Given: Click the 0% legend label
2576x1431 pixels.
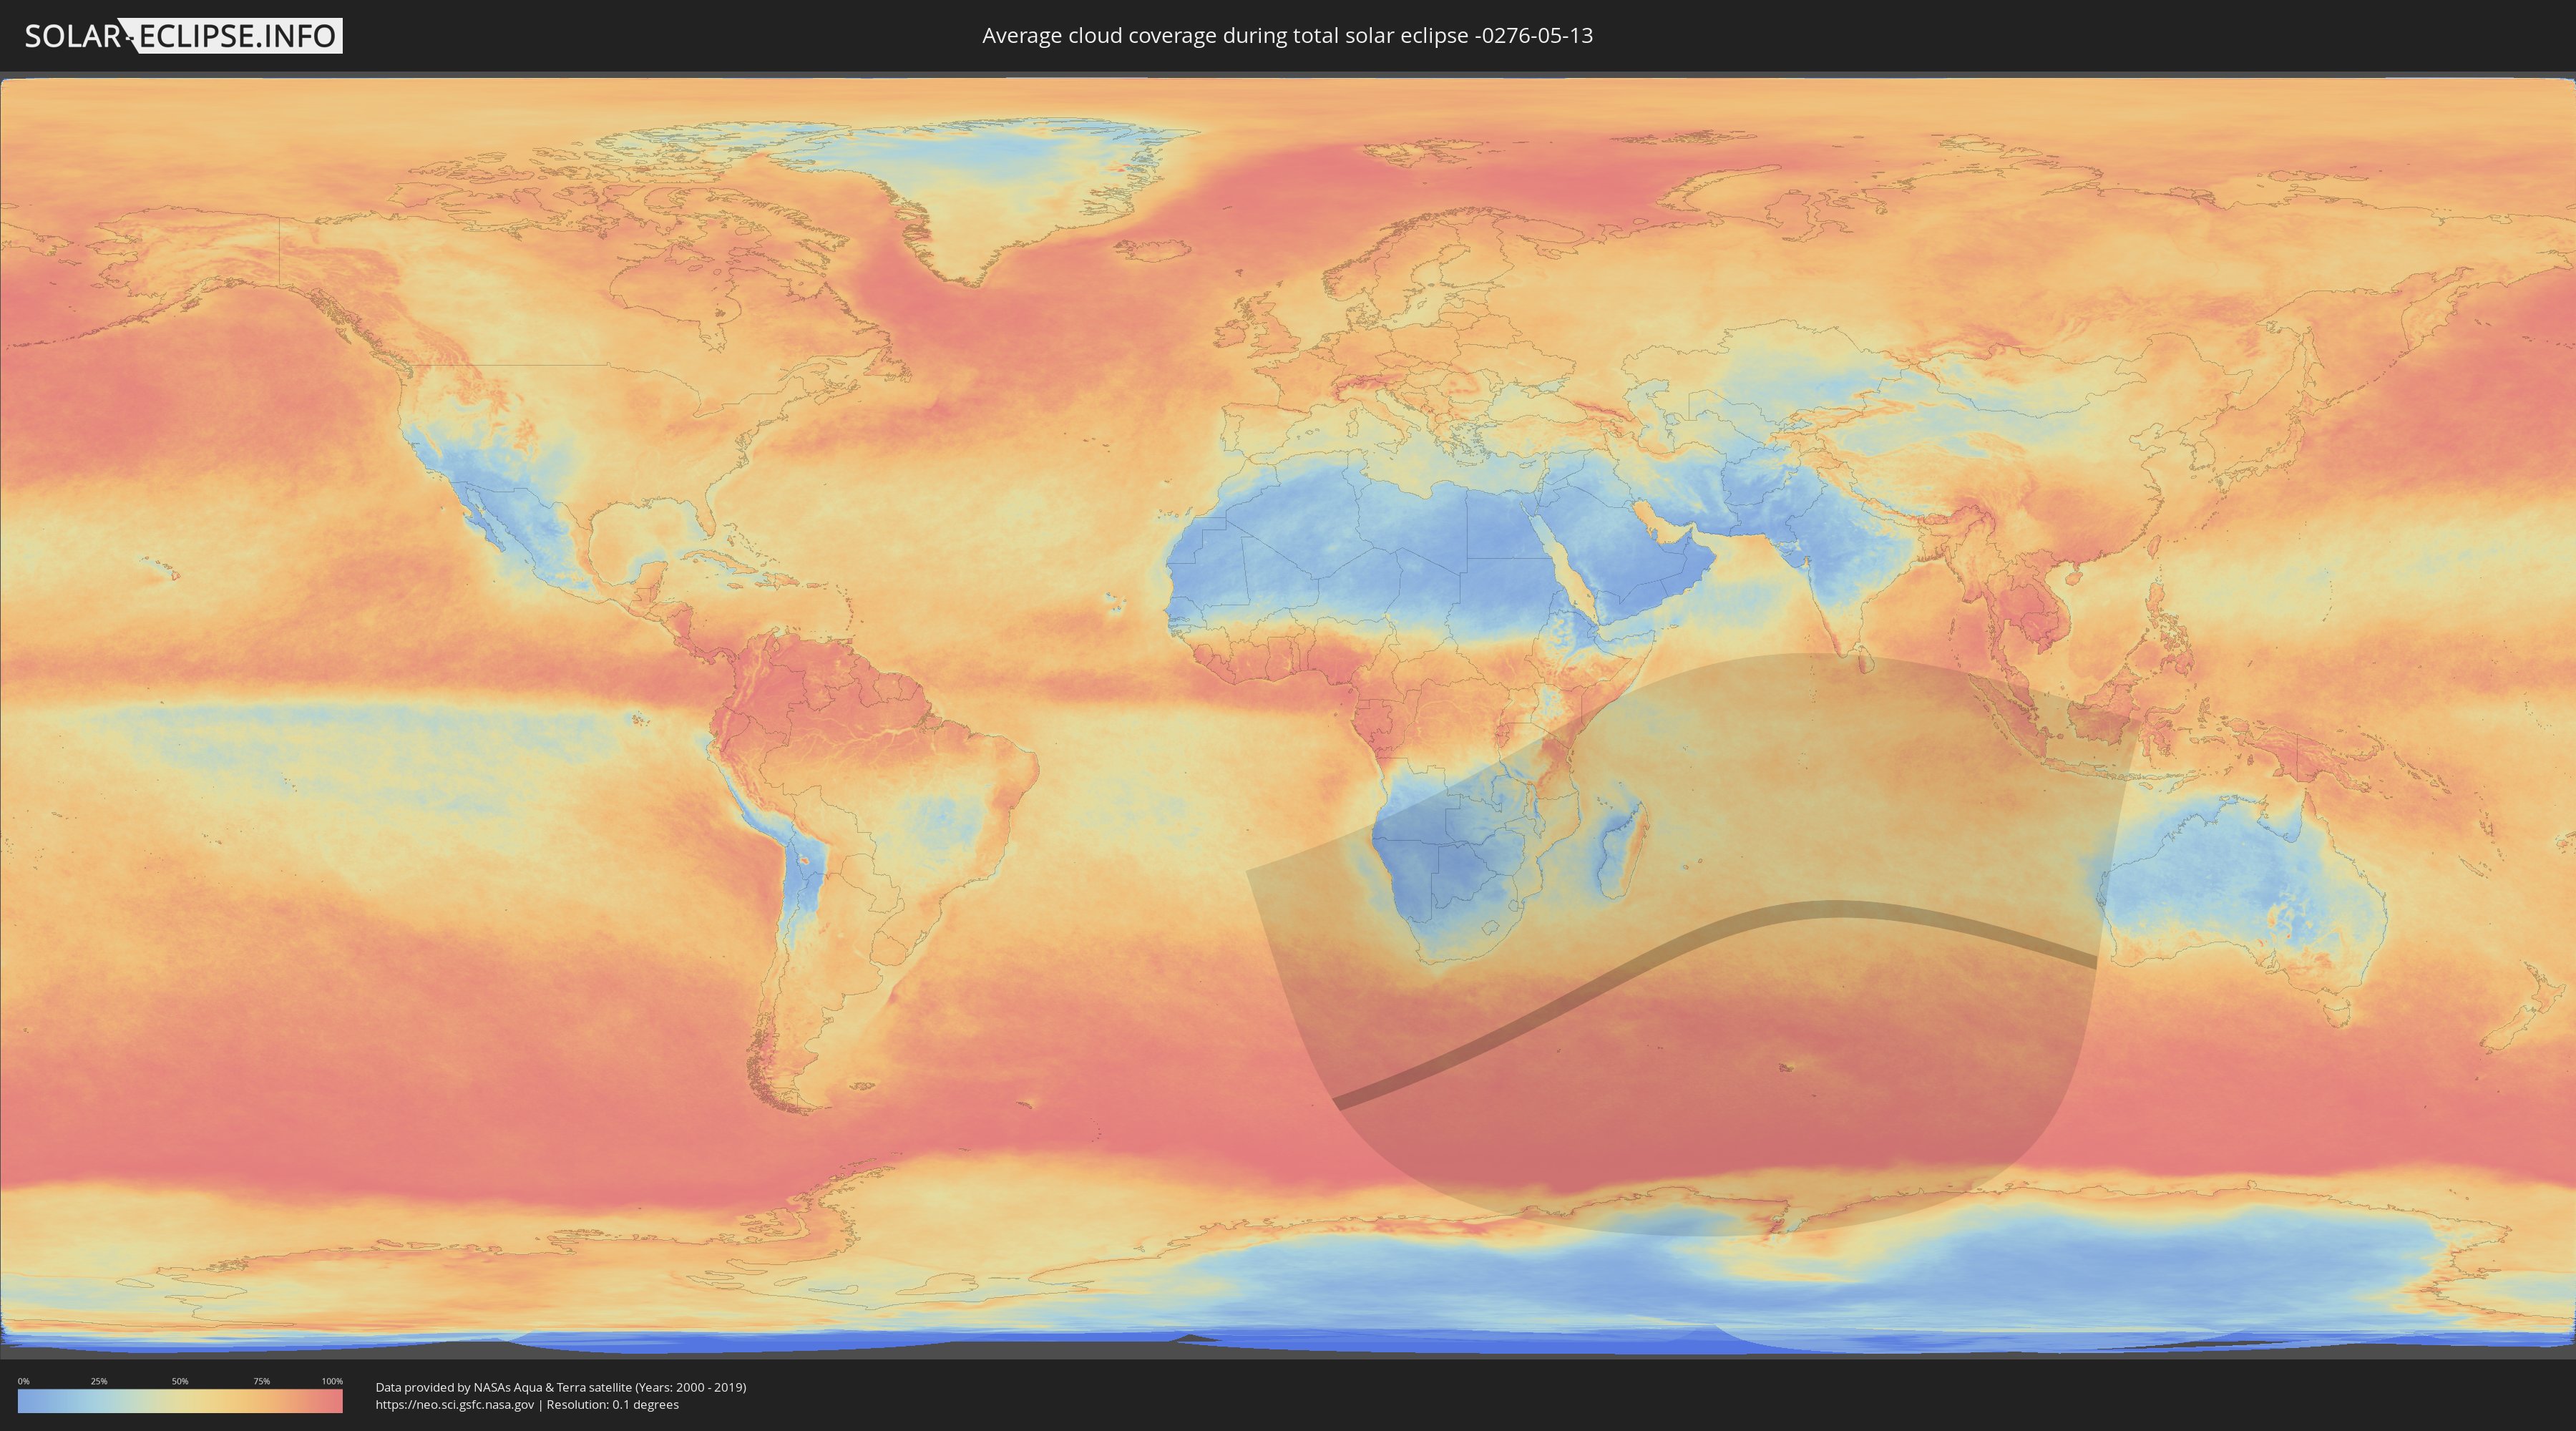Looking at the screenshot, I should tap(23, 1381).
